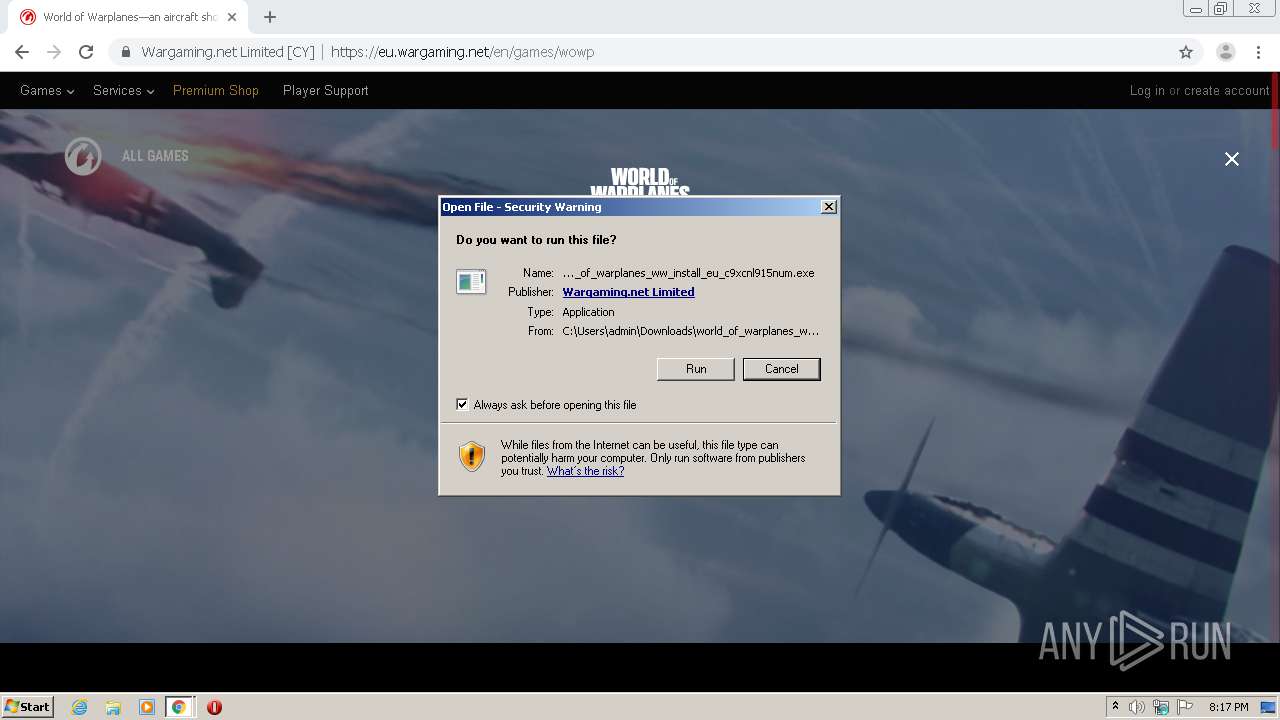Close the game overlay with X

click(x=1232, y=159)
